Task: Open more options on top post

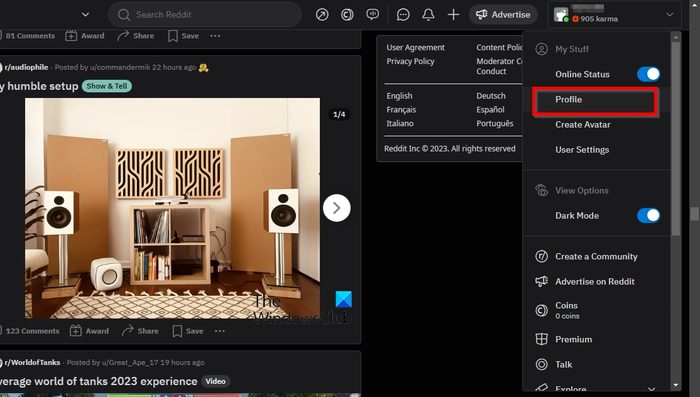Action: (215, 36)
